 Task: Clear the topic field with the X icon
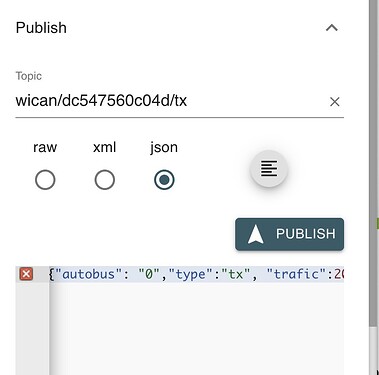(334, 102)
